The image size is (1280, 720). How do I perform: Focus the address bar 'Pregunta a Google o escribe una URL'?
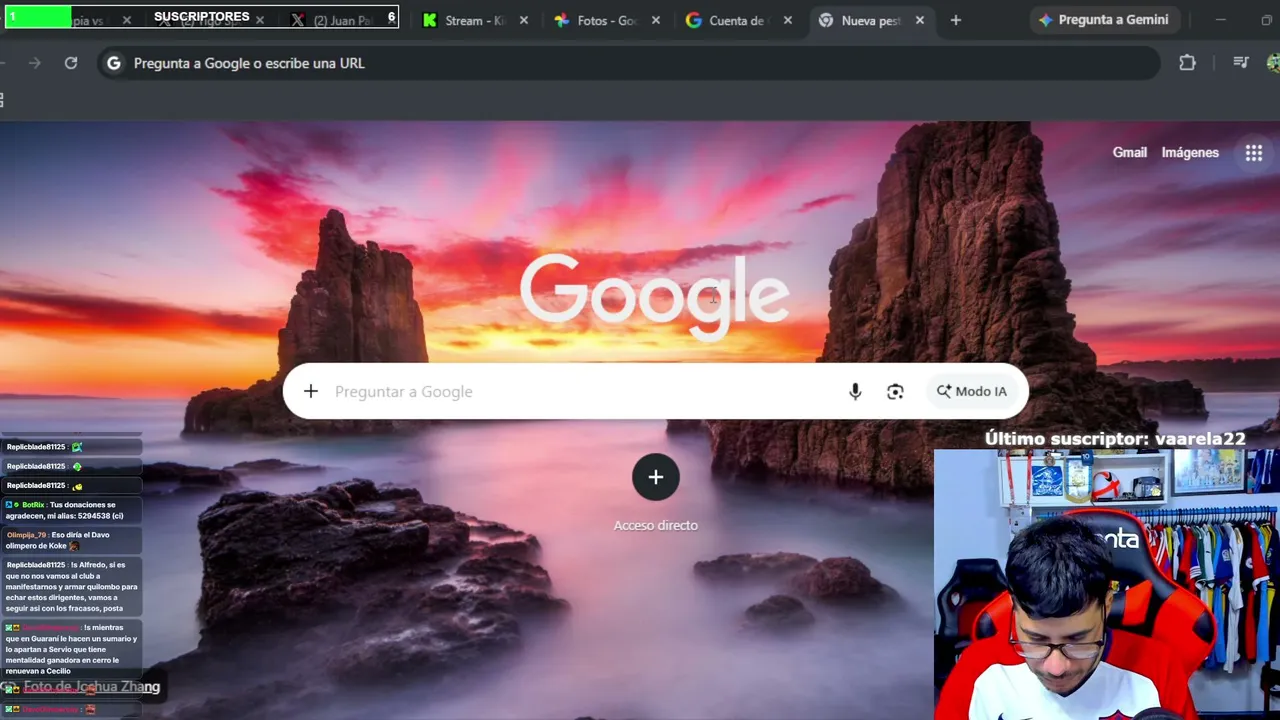tap(630, 63)
